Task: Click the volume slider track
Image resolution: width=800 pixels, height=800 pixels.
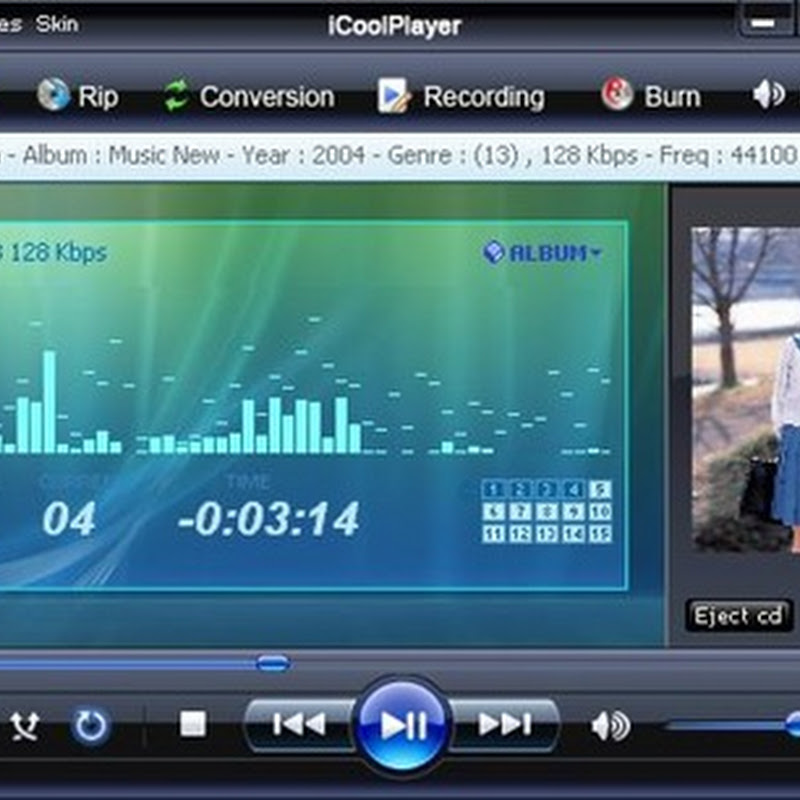Action: point(733,725)
